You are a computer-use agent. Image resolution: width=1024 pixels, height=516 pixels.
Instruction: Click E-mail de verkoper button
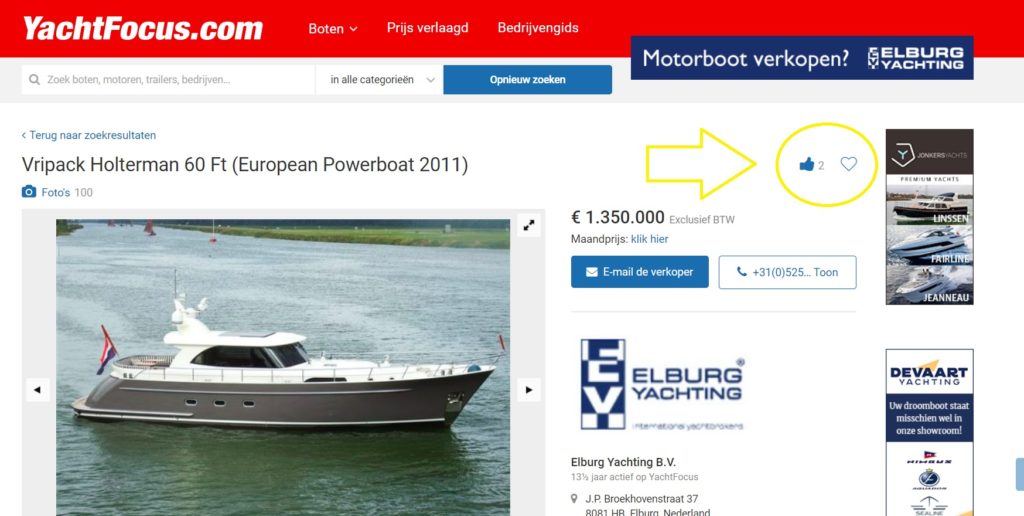pos(639,272)
